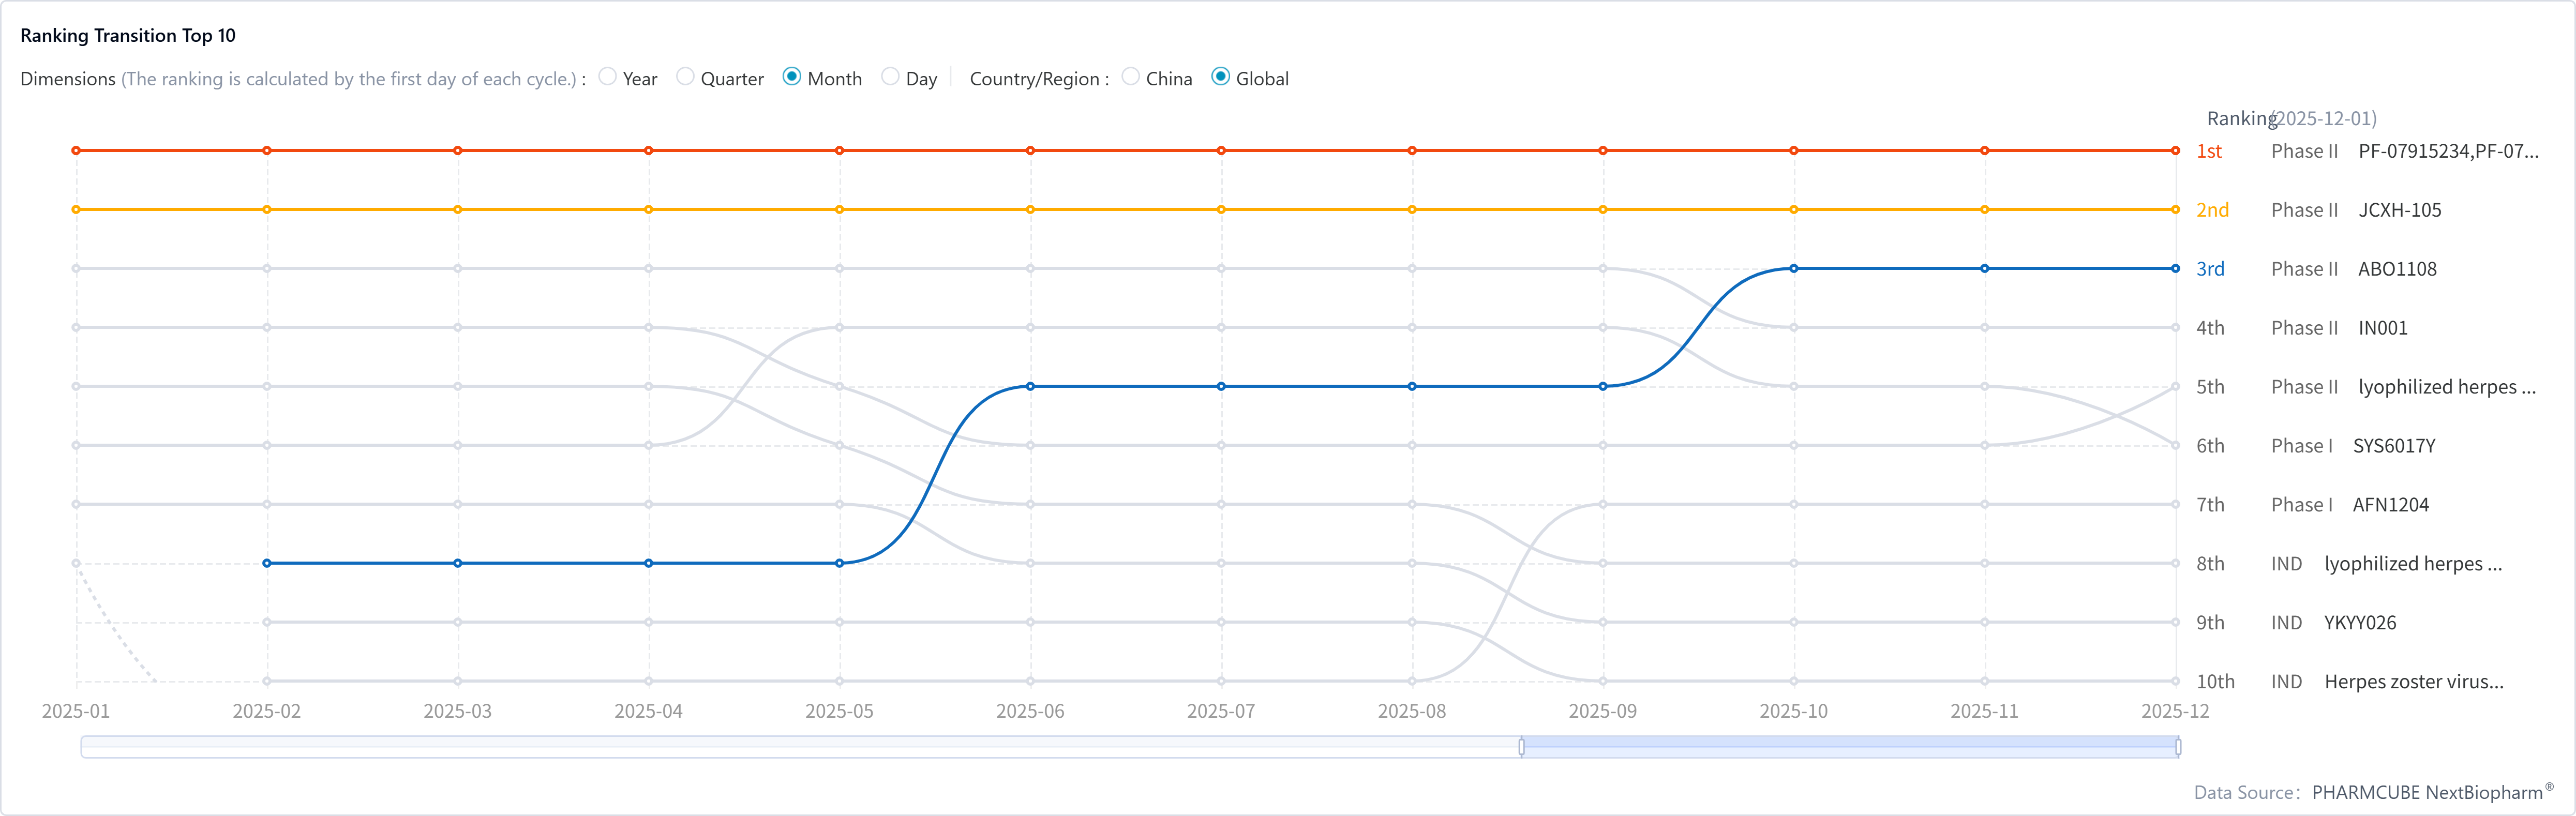Click the IN001 legend entry
2576x816 pixels.
(x=2382, y=328)
